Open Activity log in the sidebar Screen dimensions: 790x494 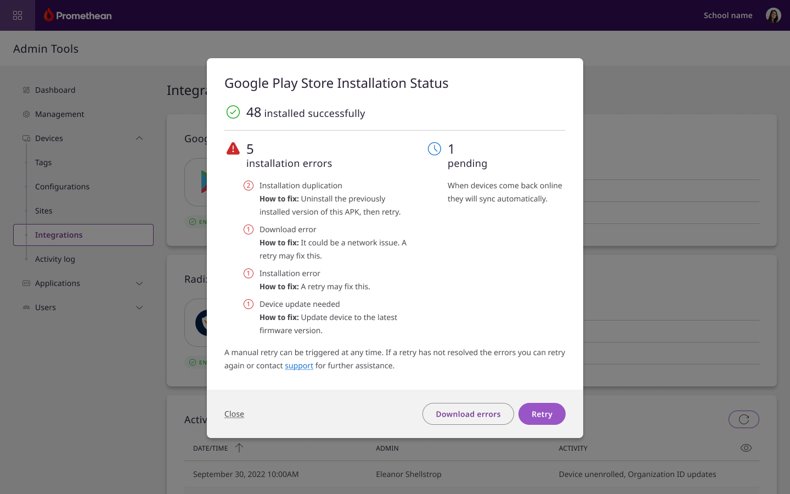(55, 259)
